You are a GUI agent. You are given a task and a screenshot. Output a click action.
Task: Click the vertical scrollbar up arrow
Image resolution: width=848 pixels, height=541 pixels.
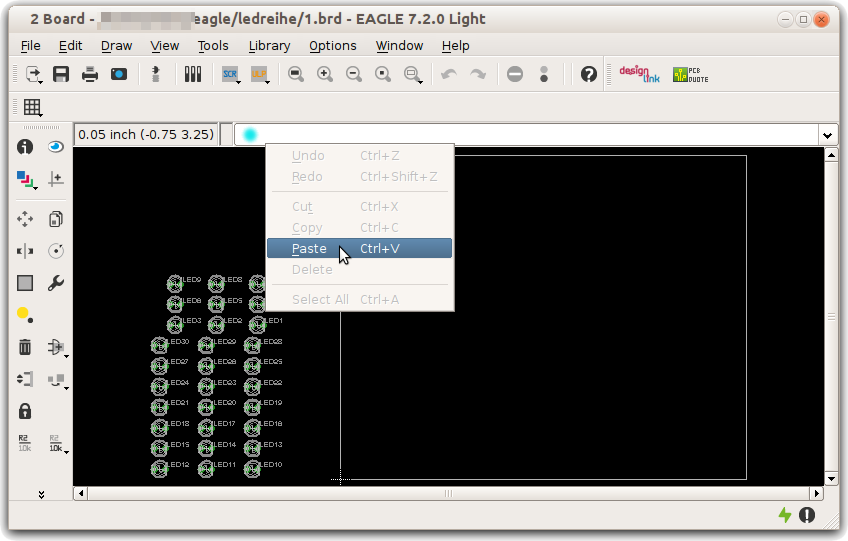point(831,156)
